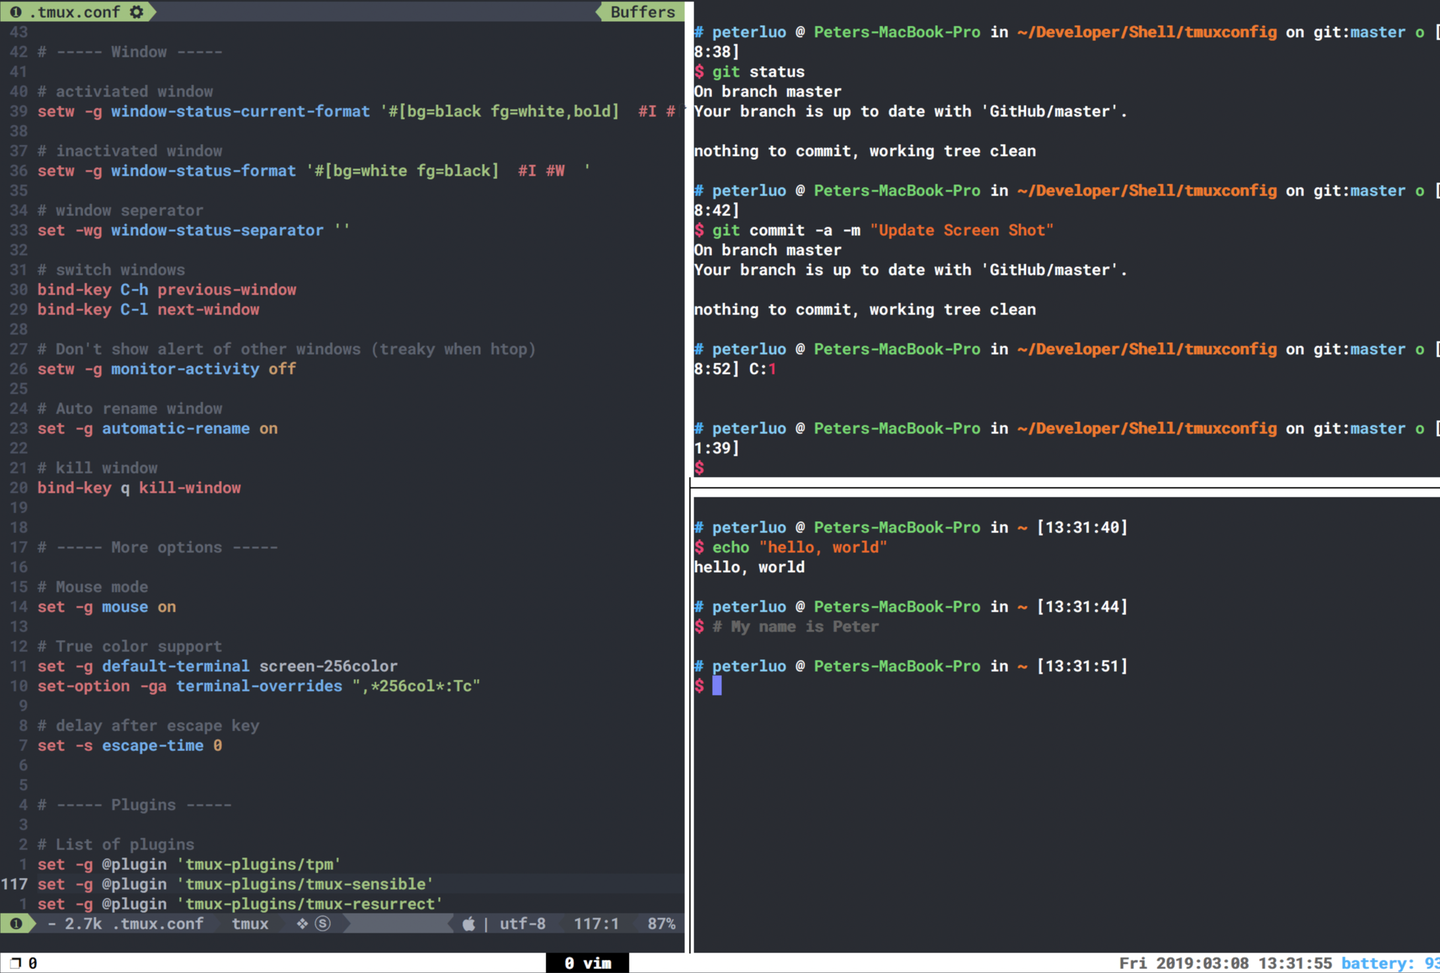1440x973 pixels.
Task: Click the 87% scroll percentage indicator
Action: [661, 924]
